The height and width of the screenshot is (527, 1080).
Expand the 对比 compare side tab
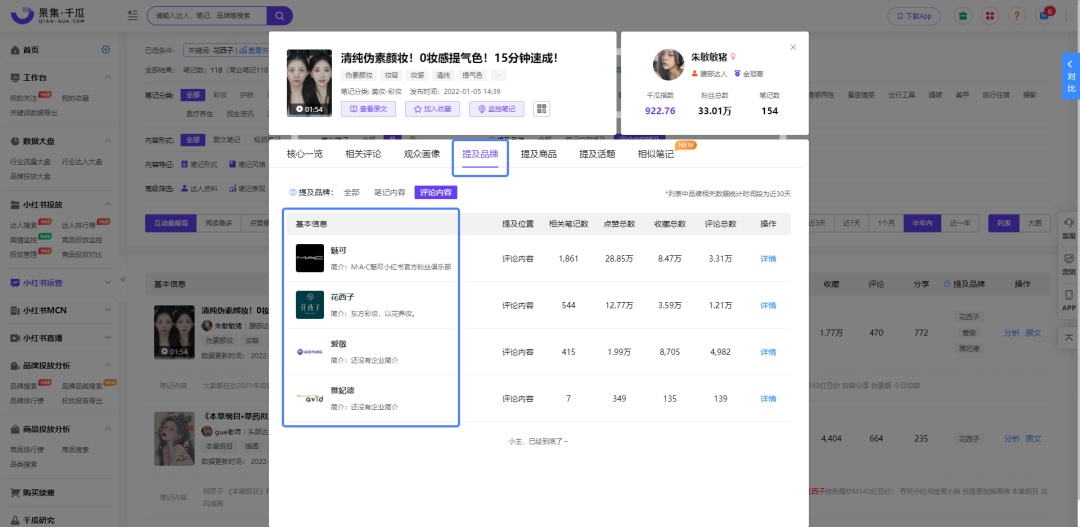click(x=1070, y=76)
